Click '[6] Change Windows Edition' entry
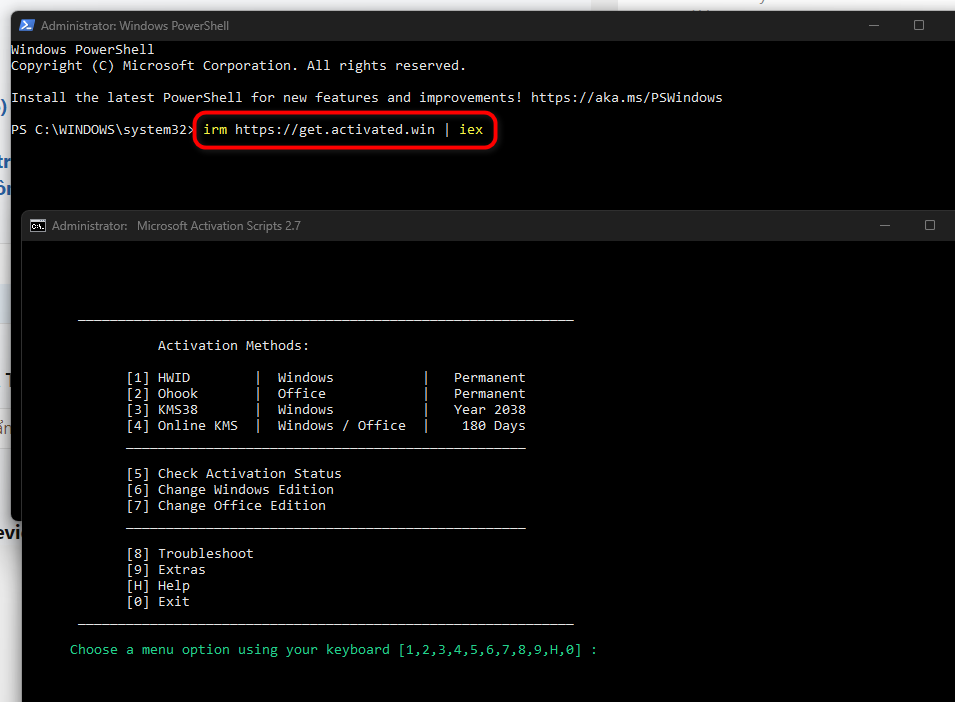The image size is (955, 702). tap(230, 490)
